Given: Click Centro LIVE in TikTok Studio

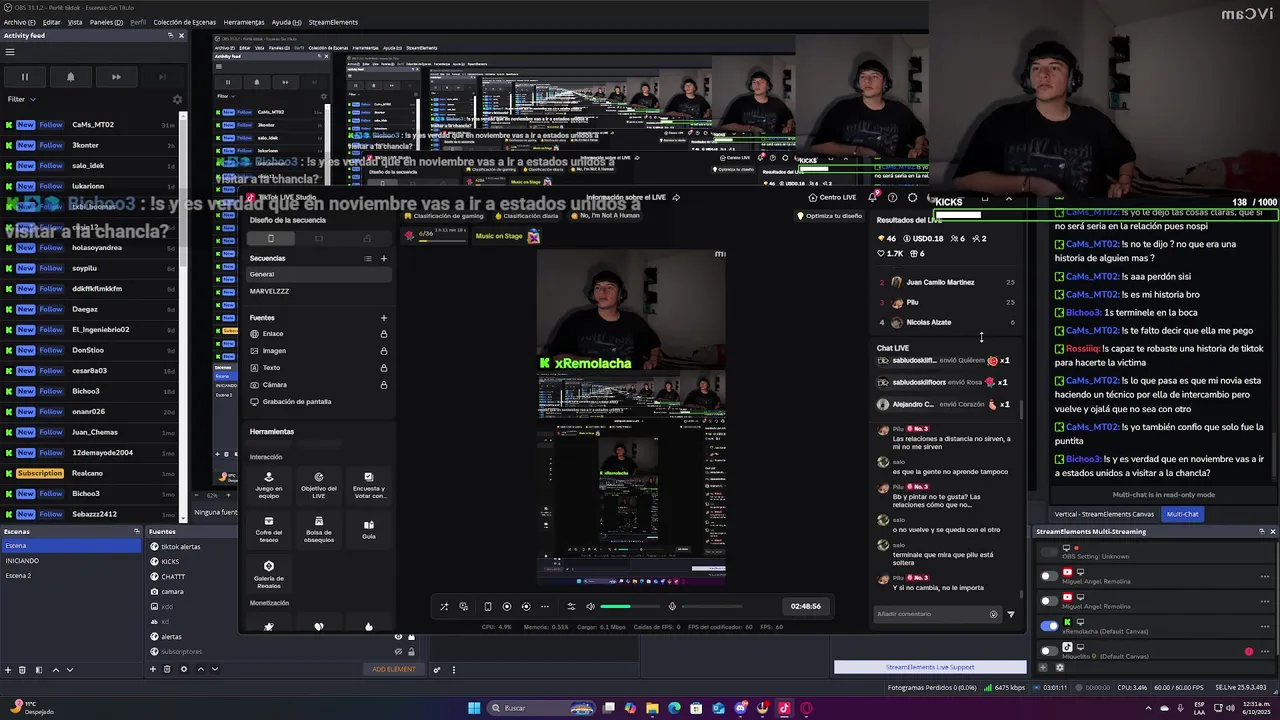Looking at the screenshot, I should (x=832, y=197).
